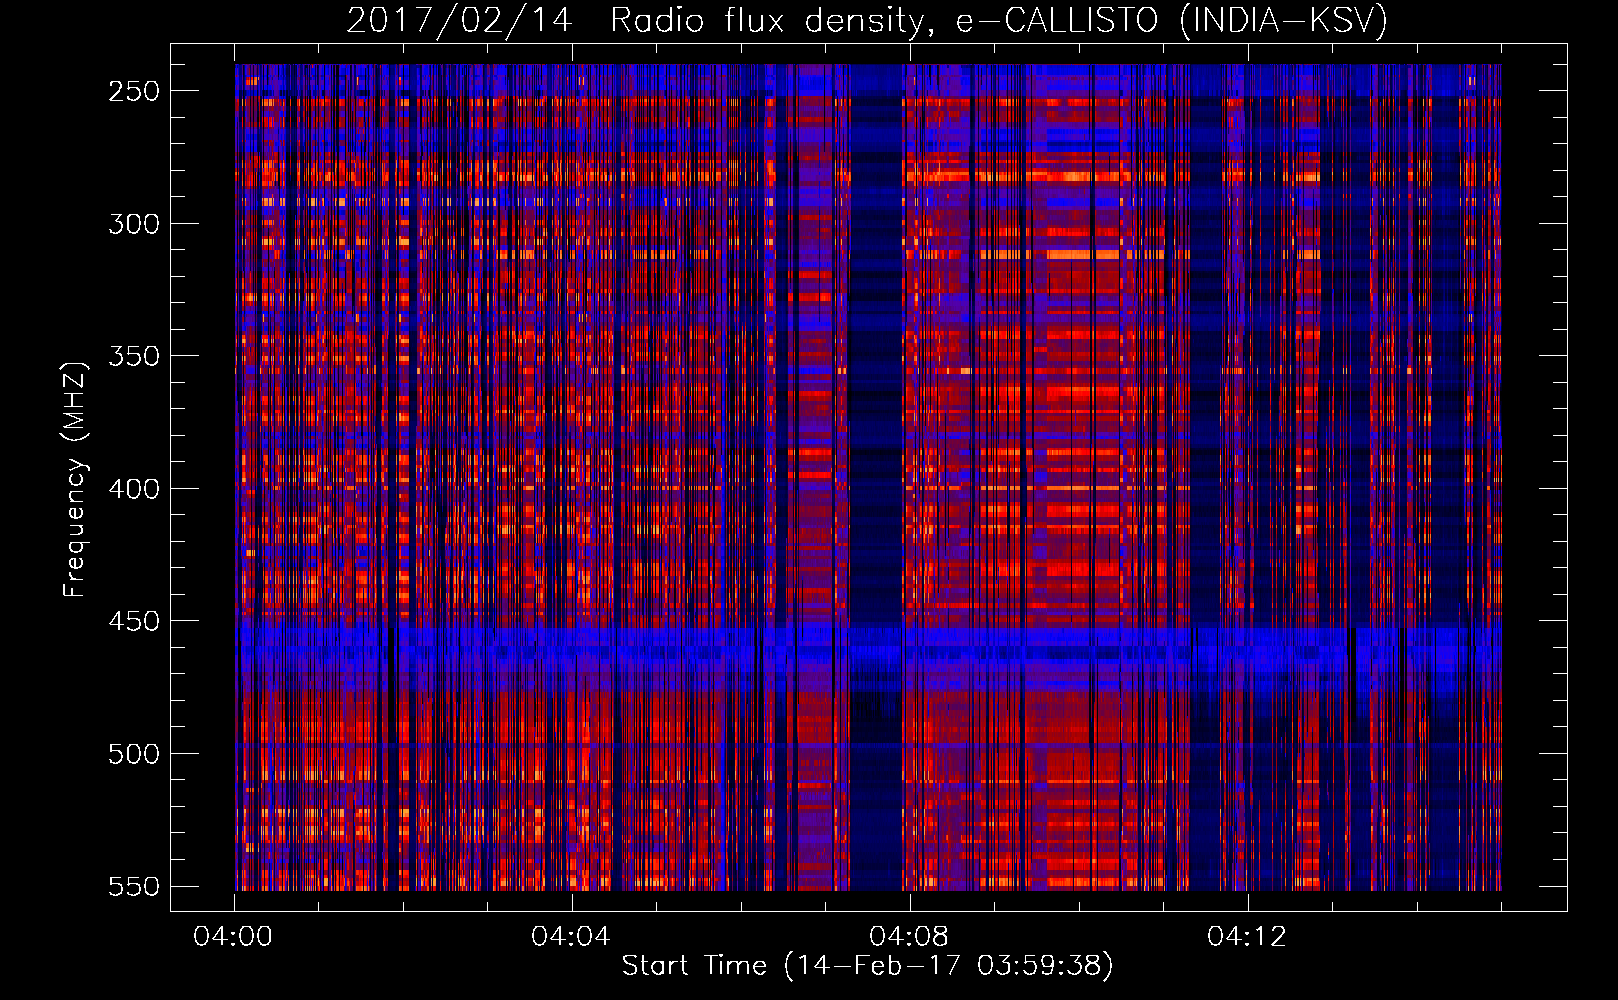The image size is (1618, 1000).
Task: Click the 04:12 time tick label
Action: 1247,937
